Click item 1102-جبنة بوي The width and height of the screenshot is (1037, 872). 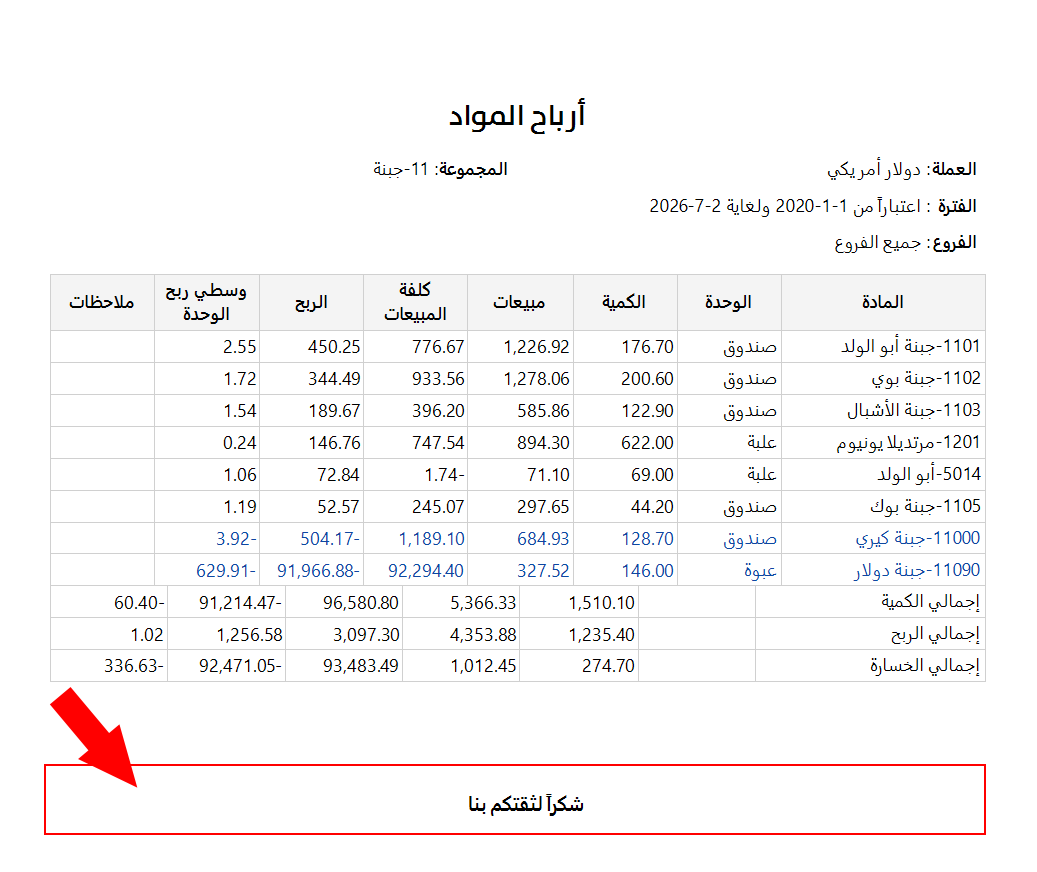[x=926, y=379]
